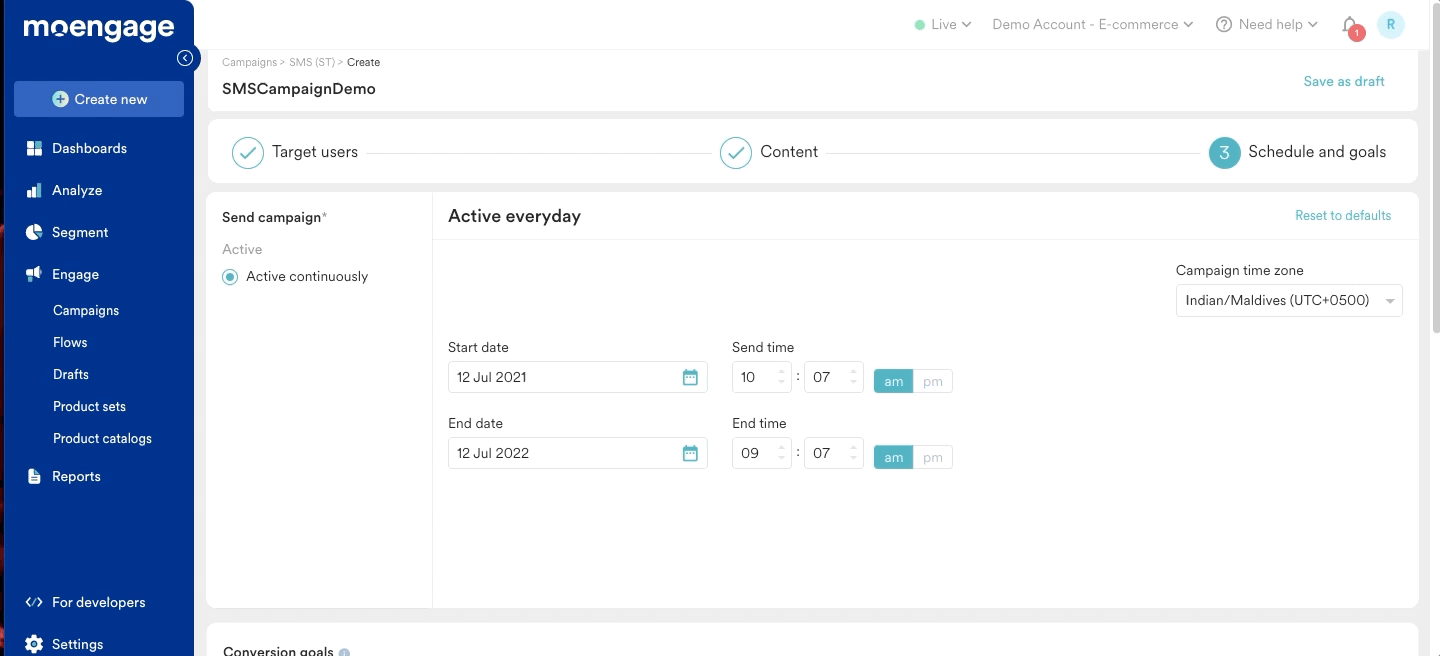Open For developers section
1440x656 pixels.
click(98, 602)
